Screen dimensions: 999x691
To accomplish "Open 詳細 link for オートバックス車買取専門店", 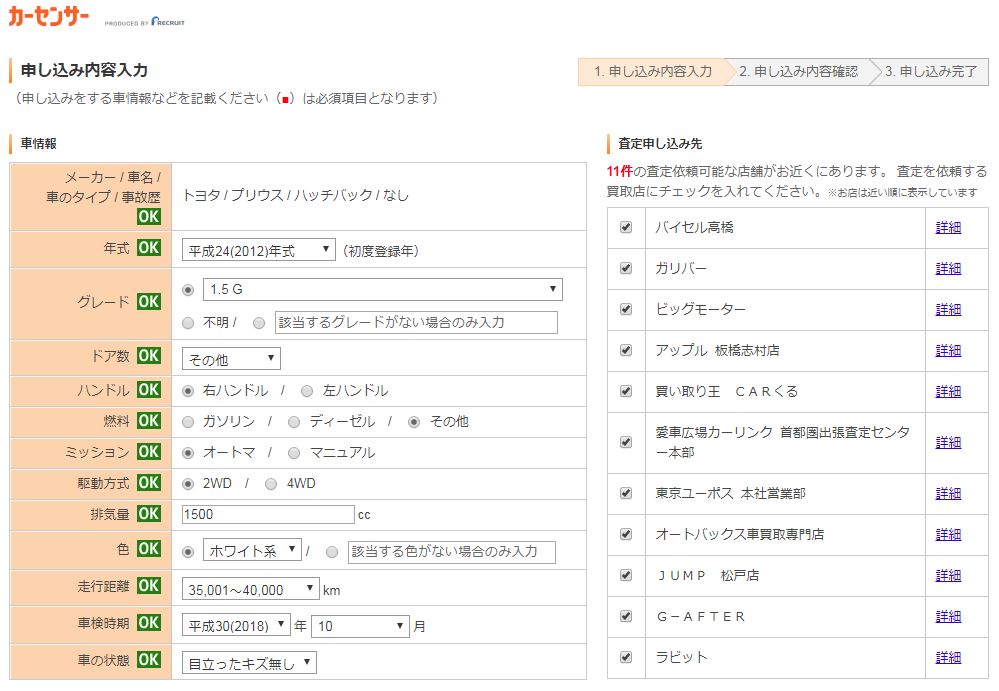I will click(x=948, y=534).
